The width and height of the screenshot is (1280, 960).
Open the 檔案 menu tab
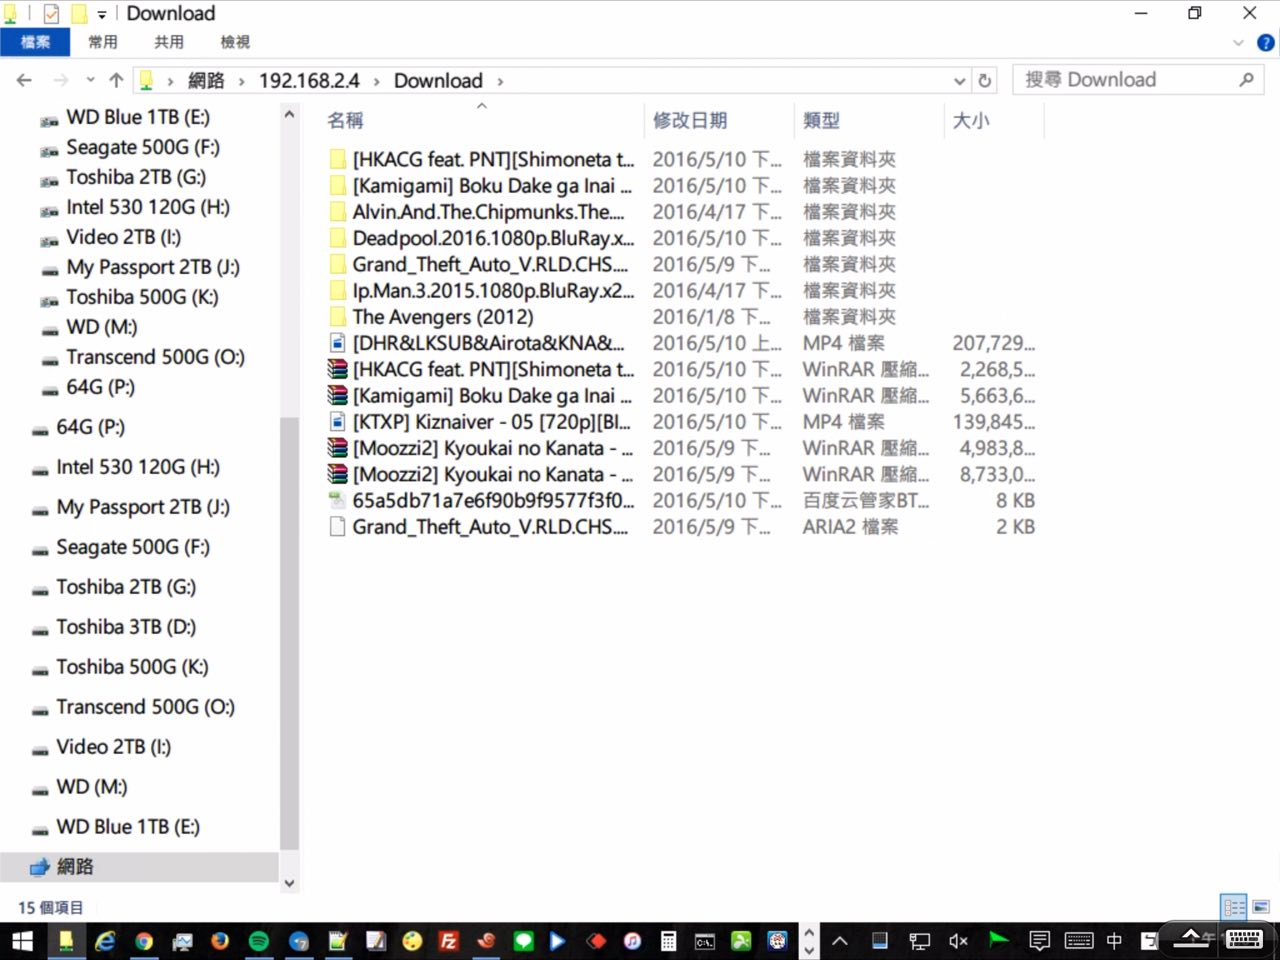point(35,42)
